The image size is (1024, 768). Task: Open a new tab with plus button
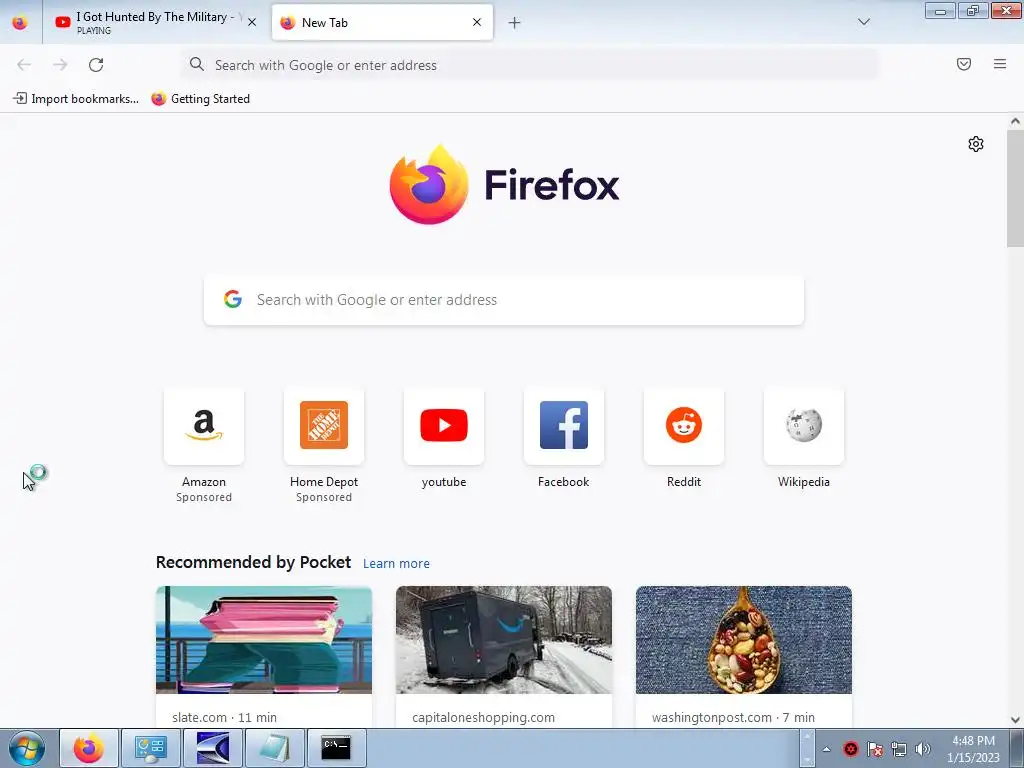click(515, 23)
